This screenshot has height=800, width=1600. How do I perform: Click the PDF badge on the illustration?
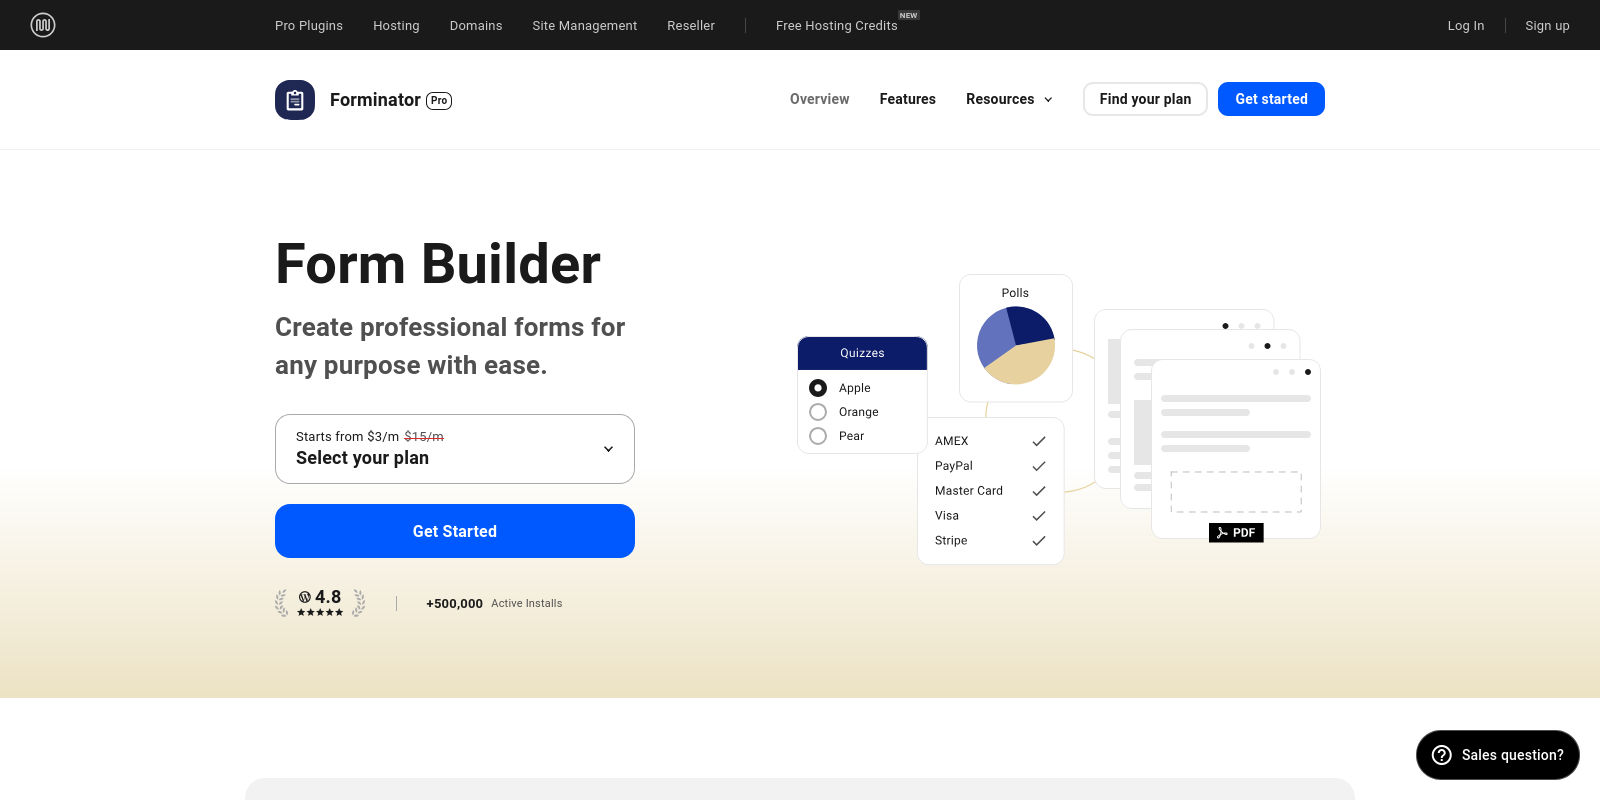coord(1236,533)
